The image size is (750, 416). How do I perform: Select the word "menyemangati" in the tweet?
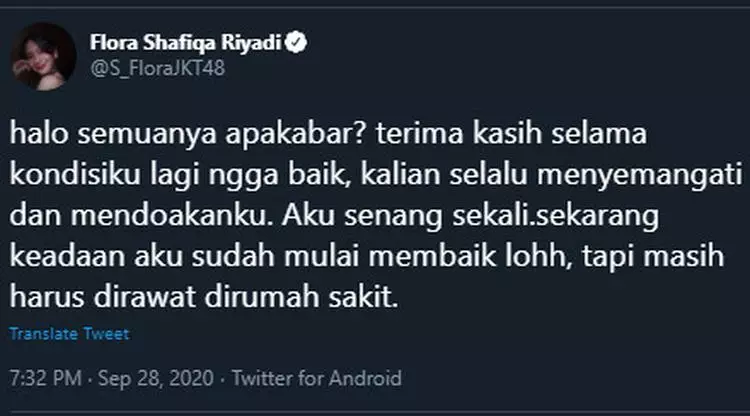(640, 175)
